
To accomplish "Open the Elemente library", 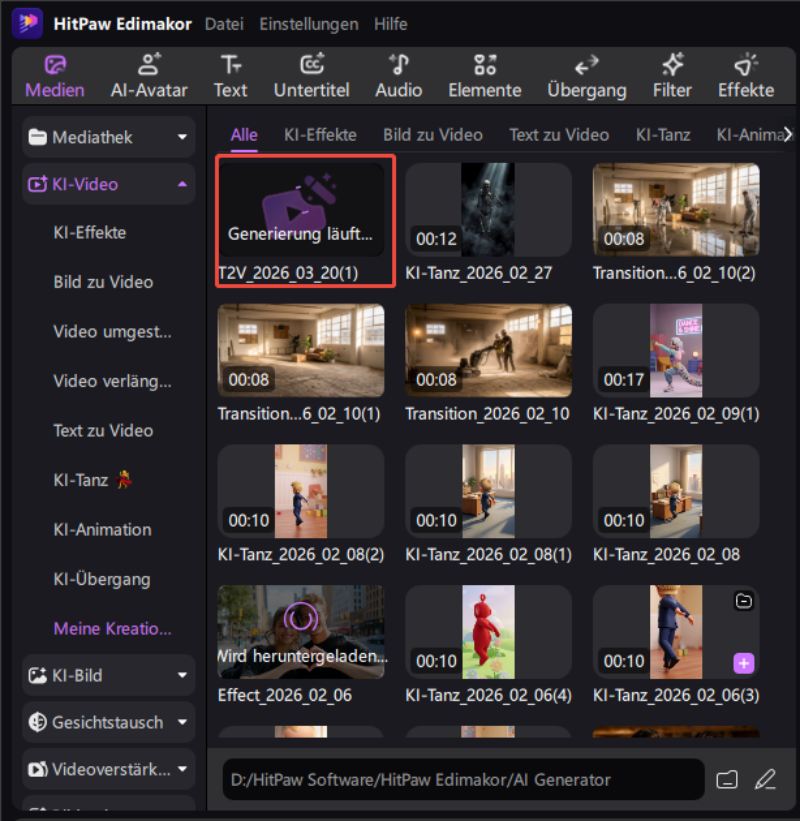I will tap(484, 76).
